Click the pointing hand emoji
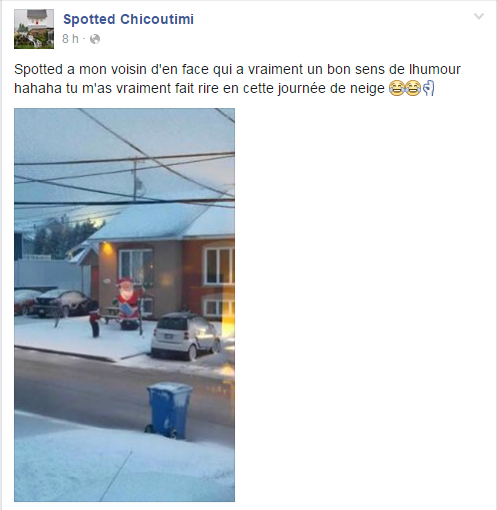 [x=429, y=89]
